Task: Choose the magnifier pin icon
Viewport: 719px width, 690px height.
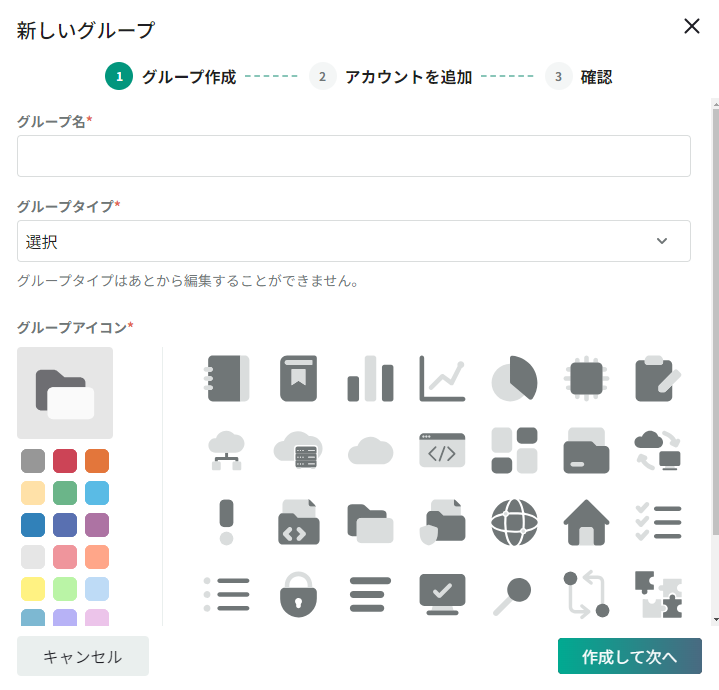Action: [x=512, y=596]
